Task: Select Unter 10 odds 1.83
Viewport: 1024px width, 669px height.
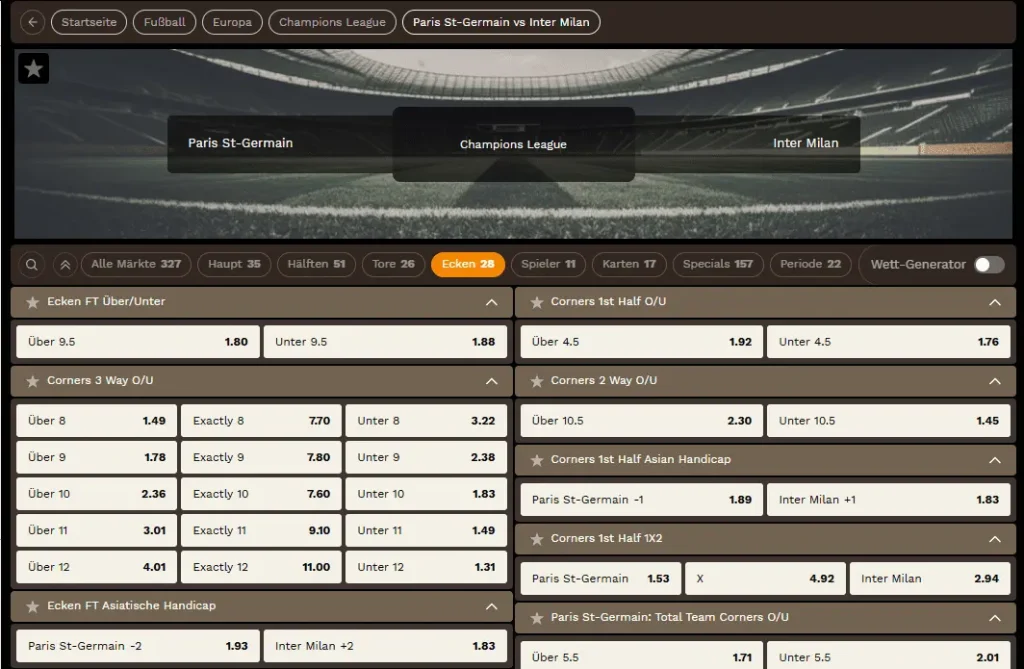Action: tap(426, 494)
